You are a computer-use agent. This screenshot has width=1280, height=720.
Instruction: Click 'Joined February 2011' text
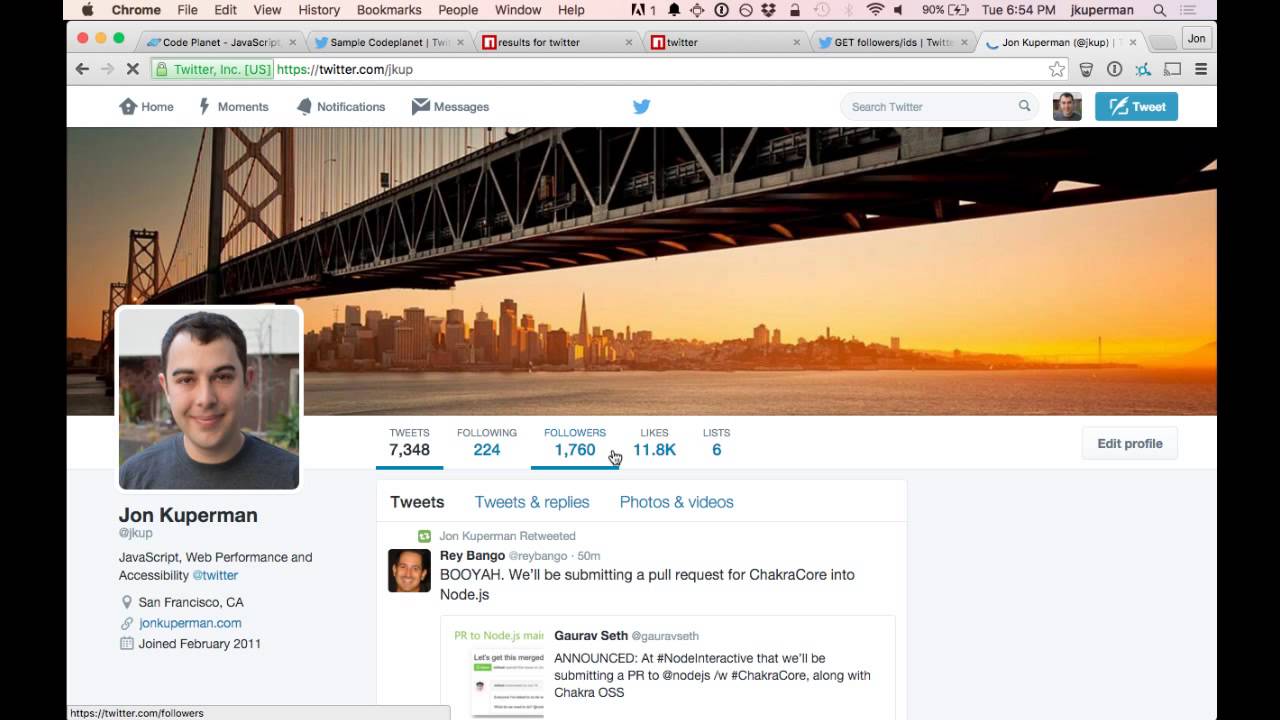click(x=200, y=644)
